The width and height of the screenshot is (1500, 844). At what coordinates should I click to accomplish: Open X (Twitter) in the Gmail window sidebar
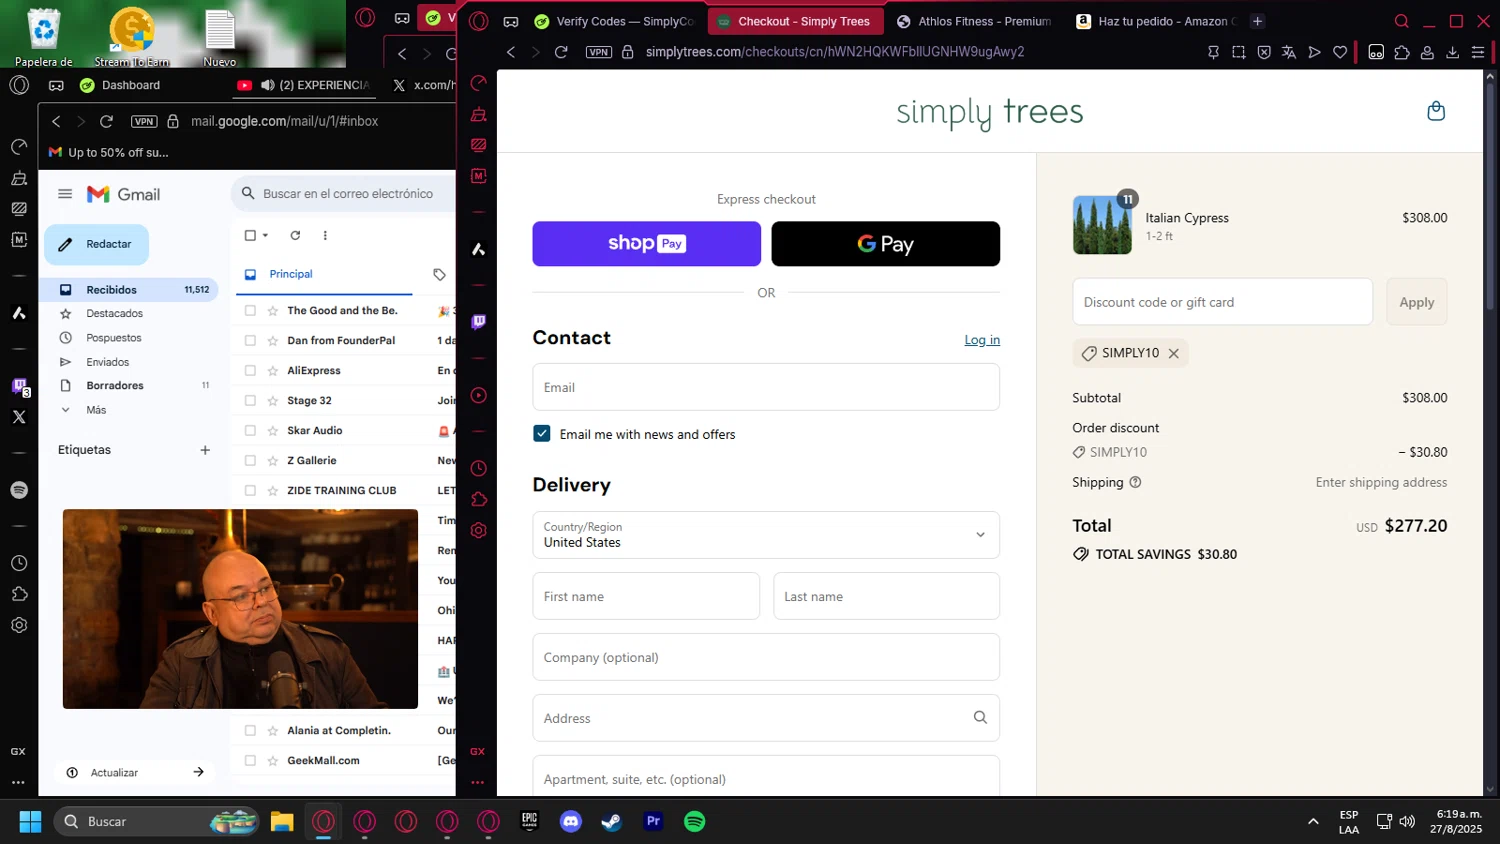(19, 417)
